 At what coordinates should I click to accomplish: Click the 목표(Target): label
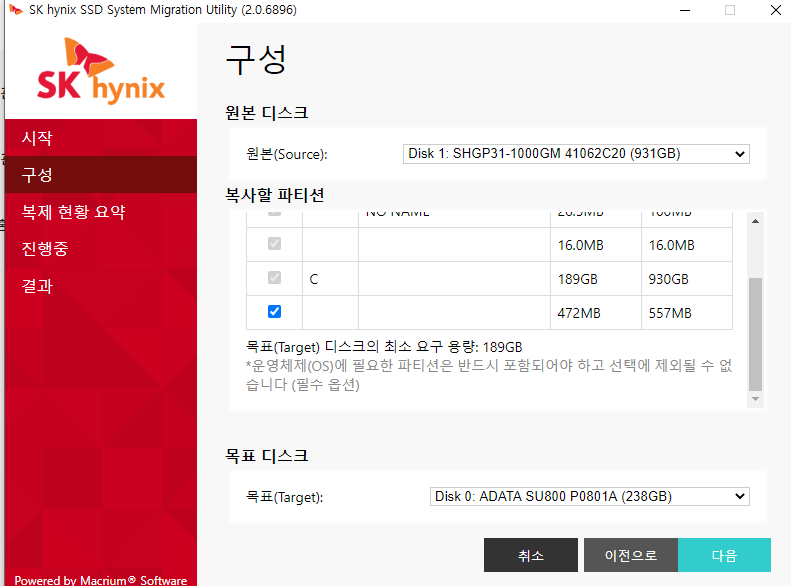pos(285,497)
